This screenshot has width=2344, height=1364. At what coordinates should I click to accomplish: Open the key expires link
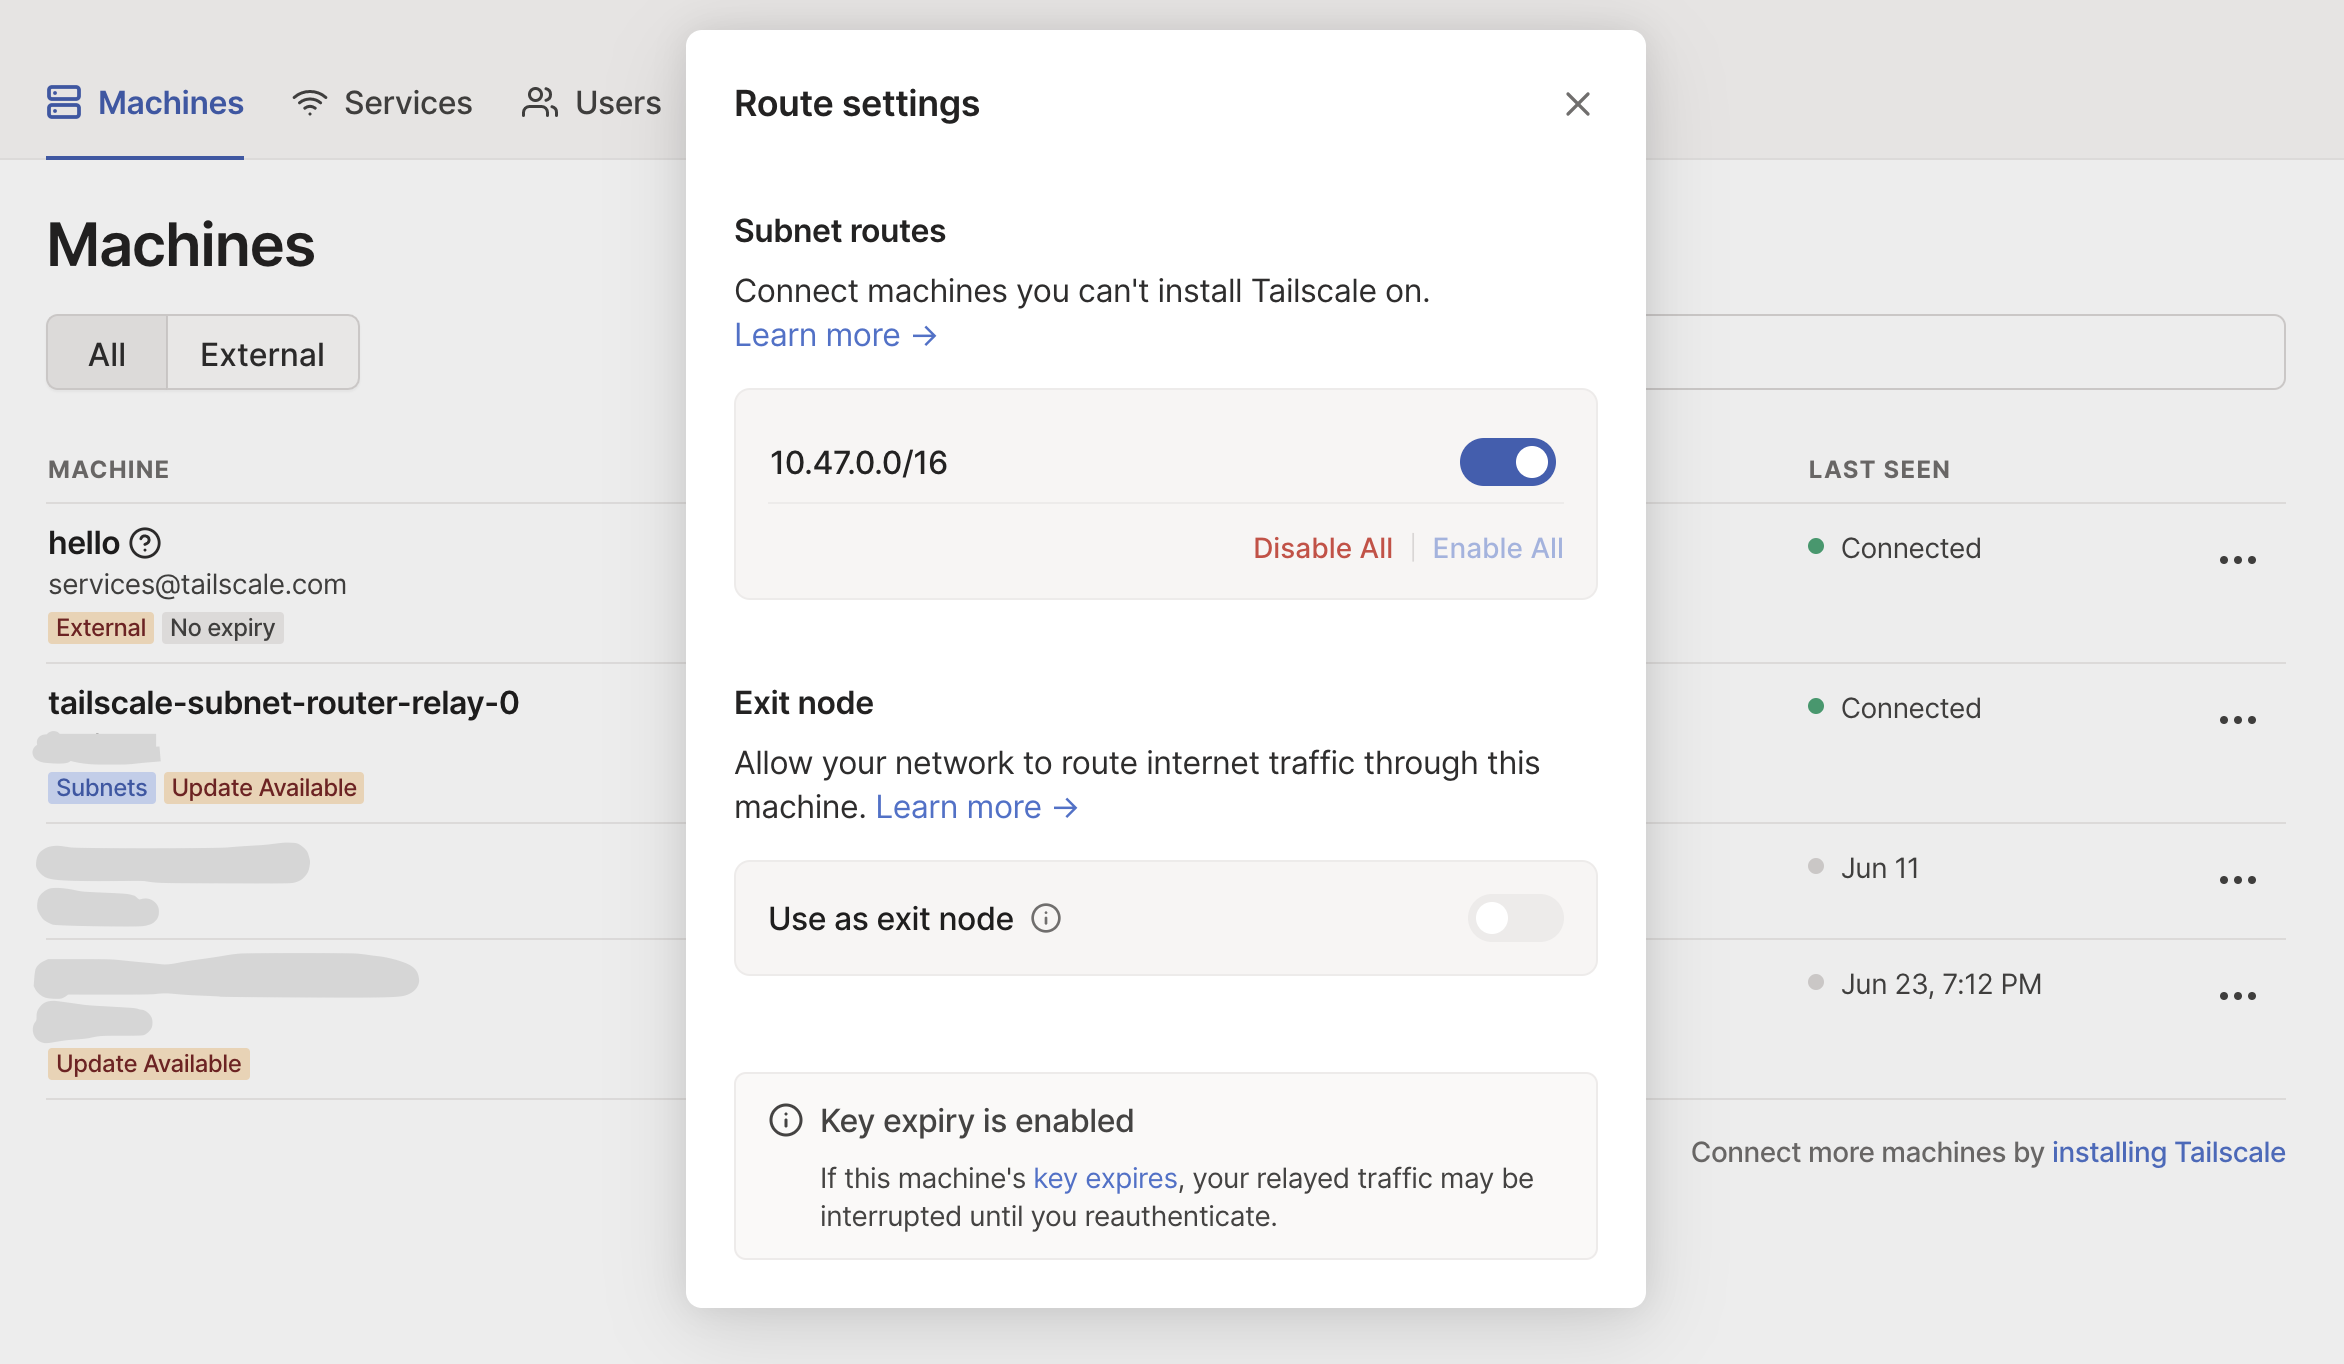[x=1105, y=1178]
